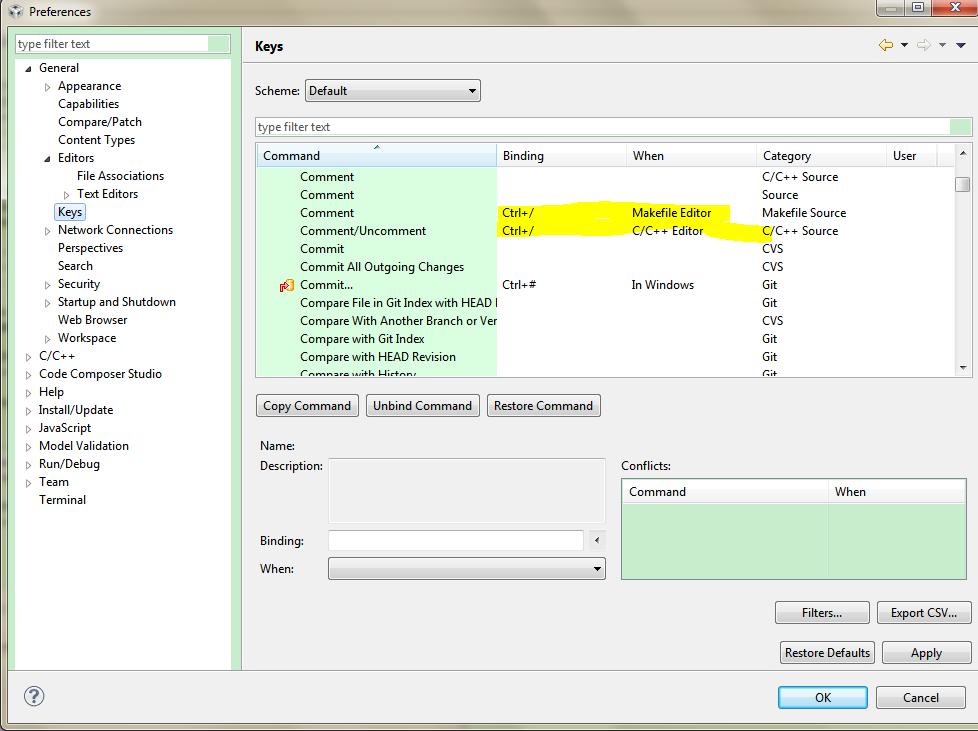978x731 pixels.
Task: Click the keys filter text field
Action: 613,127
